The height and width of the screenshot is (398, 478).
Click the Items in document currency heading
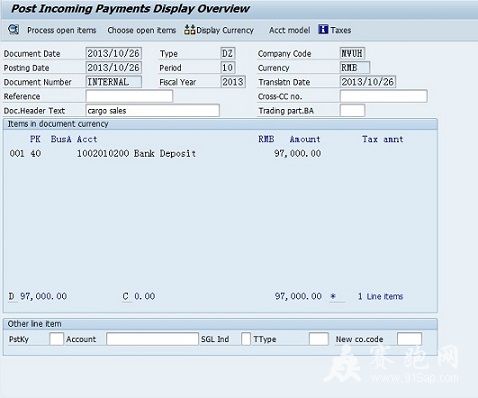[x=58, y=124]
